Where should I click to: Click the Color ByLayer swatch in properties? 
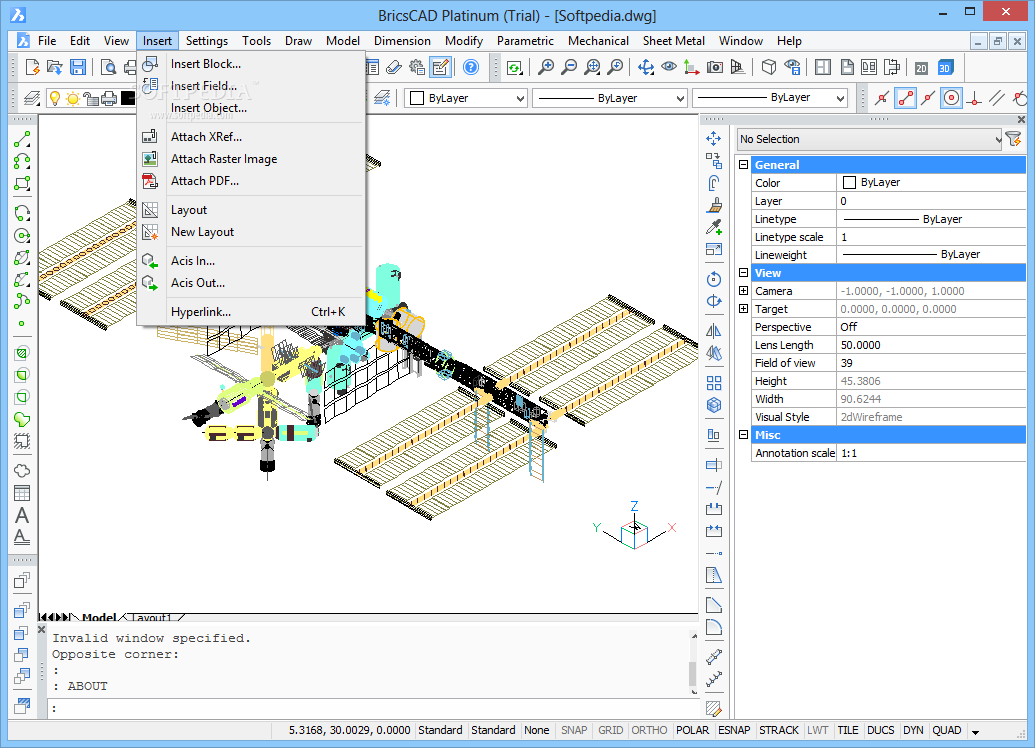click(850, 182)
